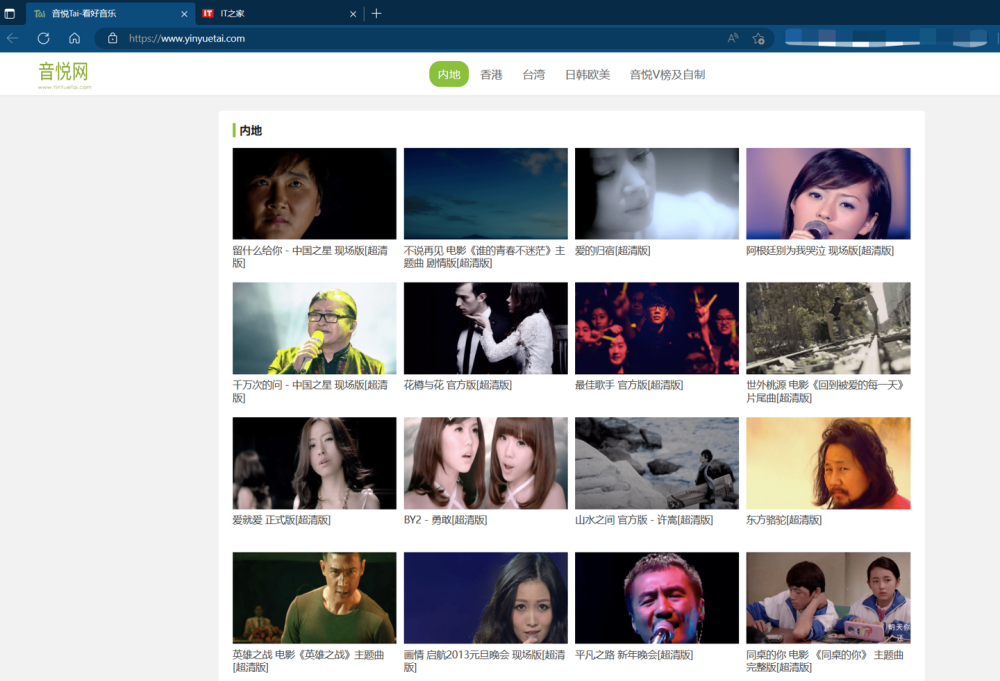
Task: Click the new tab plus button
Action: 376,13
